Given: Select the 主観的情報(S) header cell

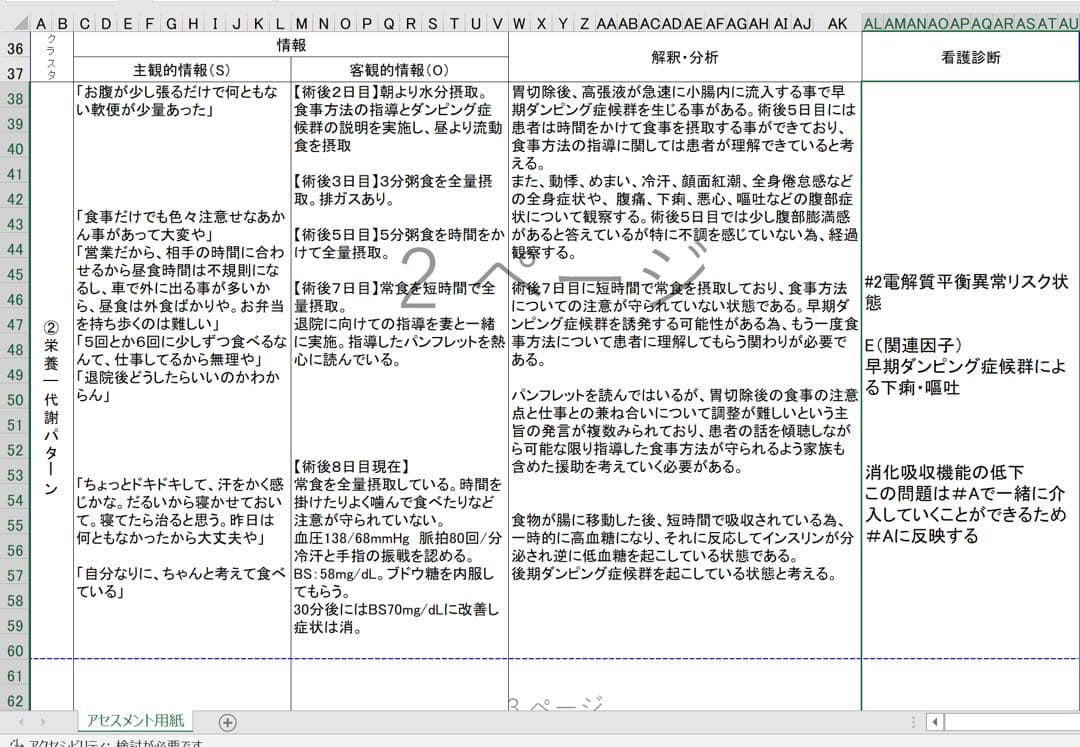Looking at the screenshot, I should tap(182, 70).
